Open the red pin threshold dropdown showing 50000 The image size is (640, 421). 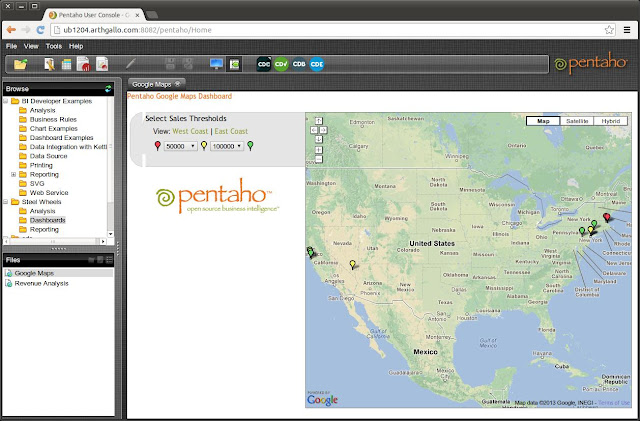(x=180, y=146)
